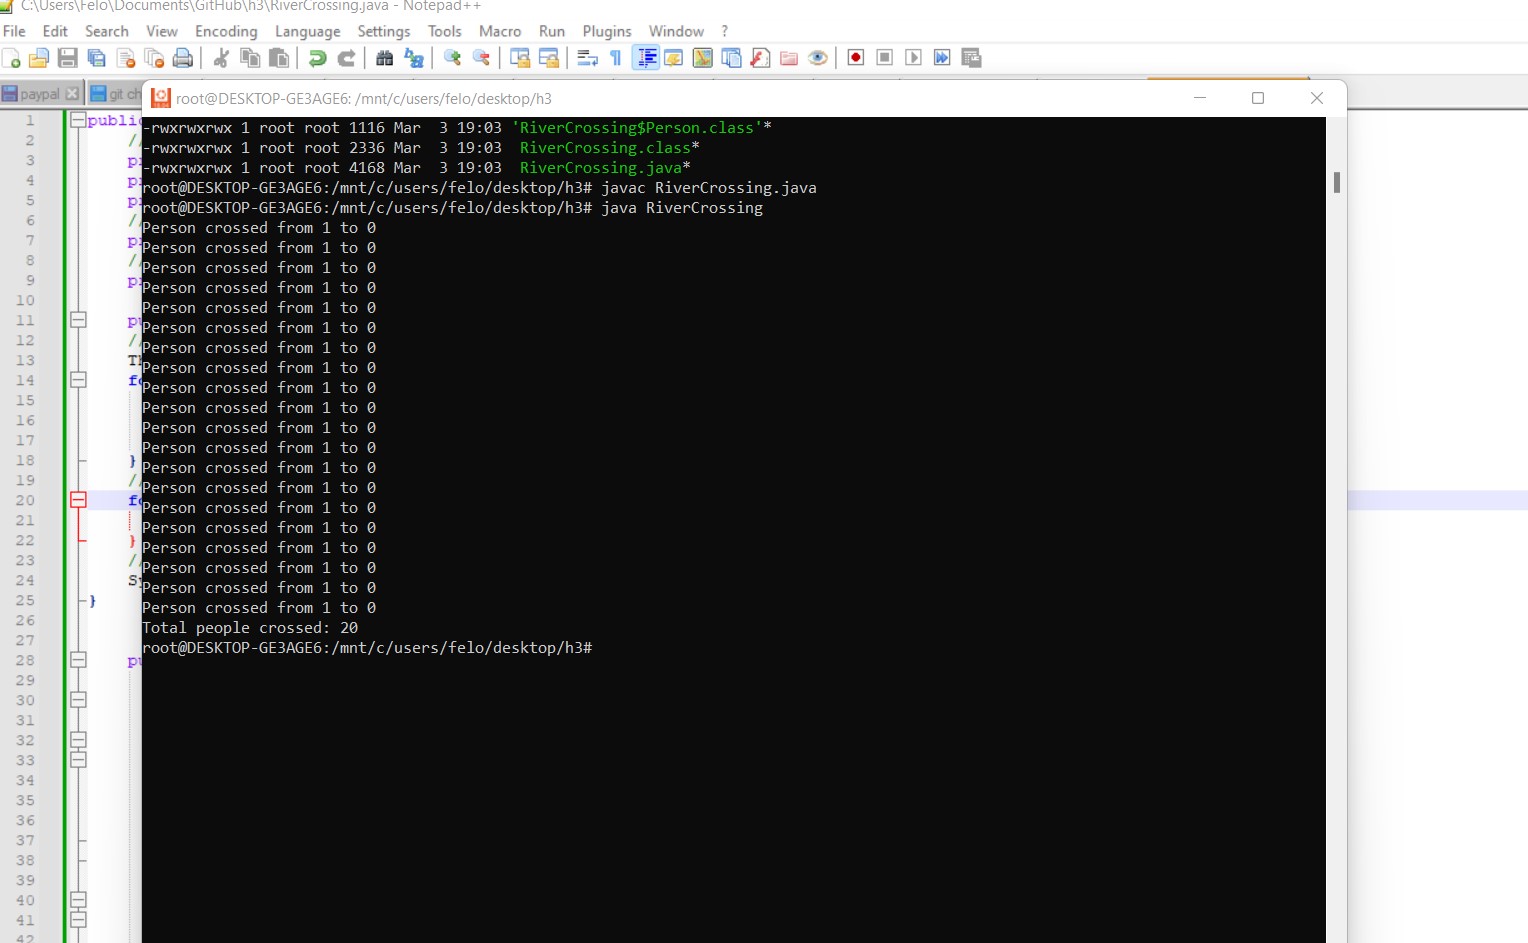Click the Paste toolbar icon
The height and width of the screenshot is (943, 1528).
pos(279,58)
